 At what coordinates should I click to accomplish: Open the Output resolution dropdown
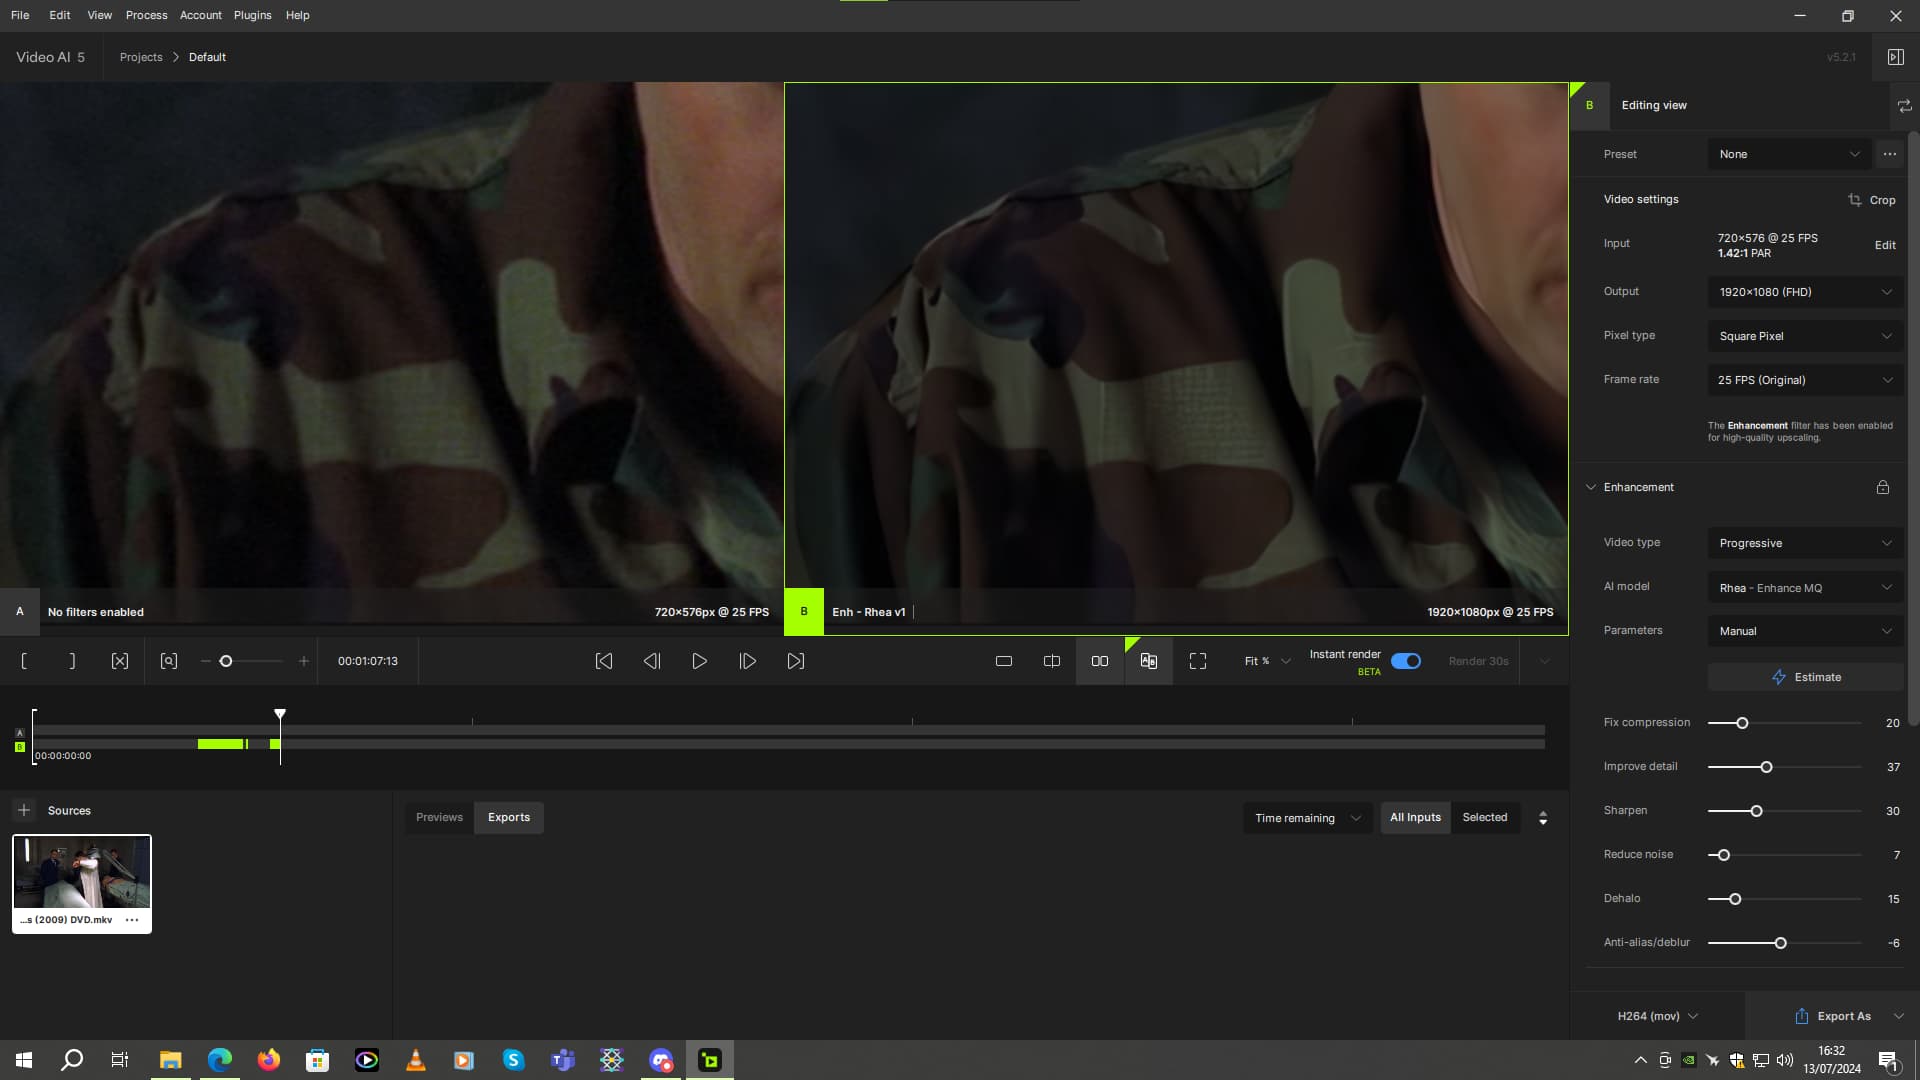coord(1805,292)
